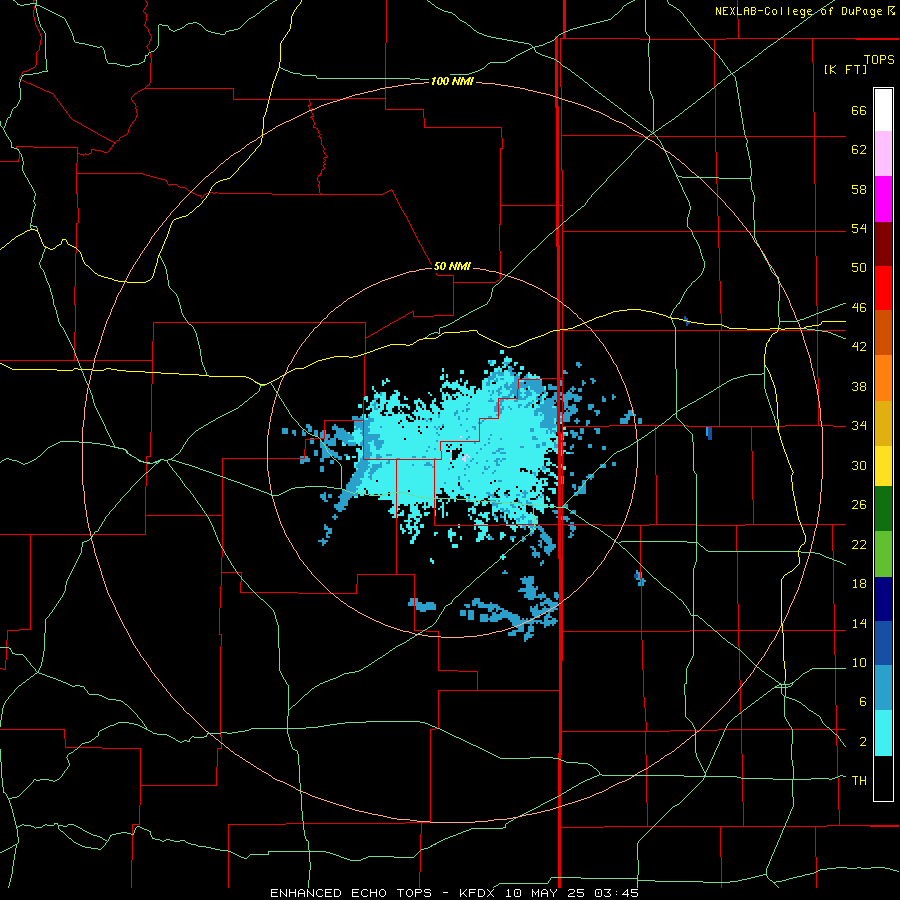The height and width of the screenshot is (900, 900).
Task: Click the legend value 54
Action: click(859, 228)
